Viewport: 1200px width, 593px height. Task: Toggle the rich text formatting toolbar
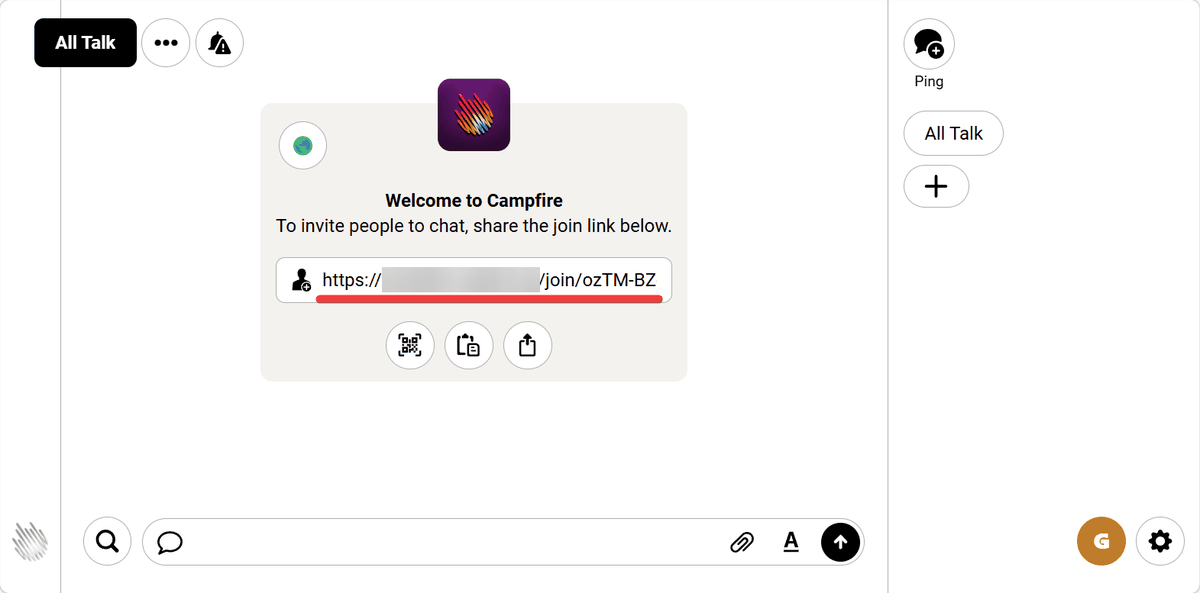tap(791, 542)
